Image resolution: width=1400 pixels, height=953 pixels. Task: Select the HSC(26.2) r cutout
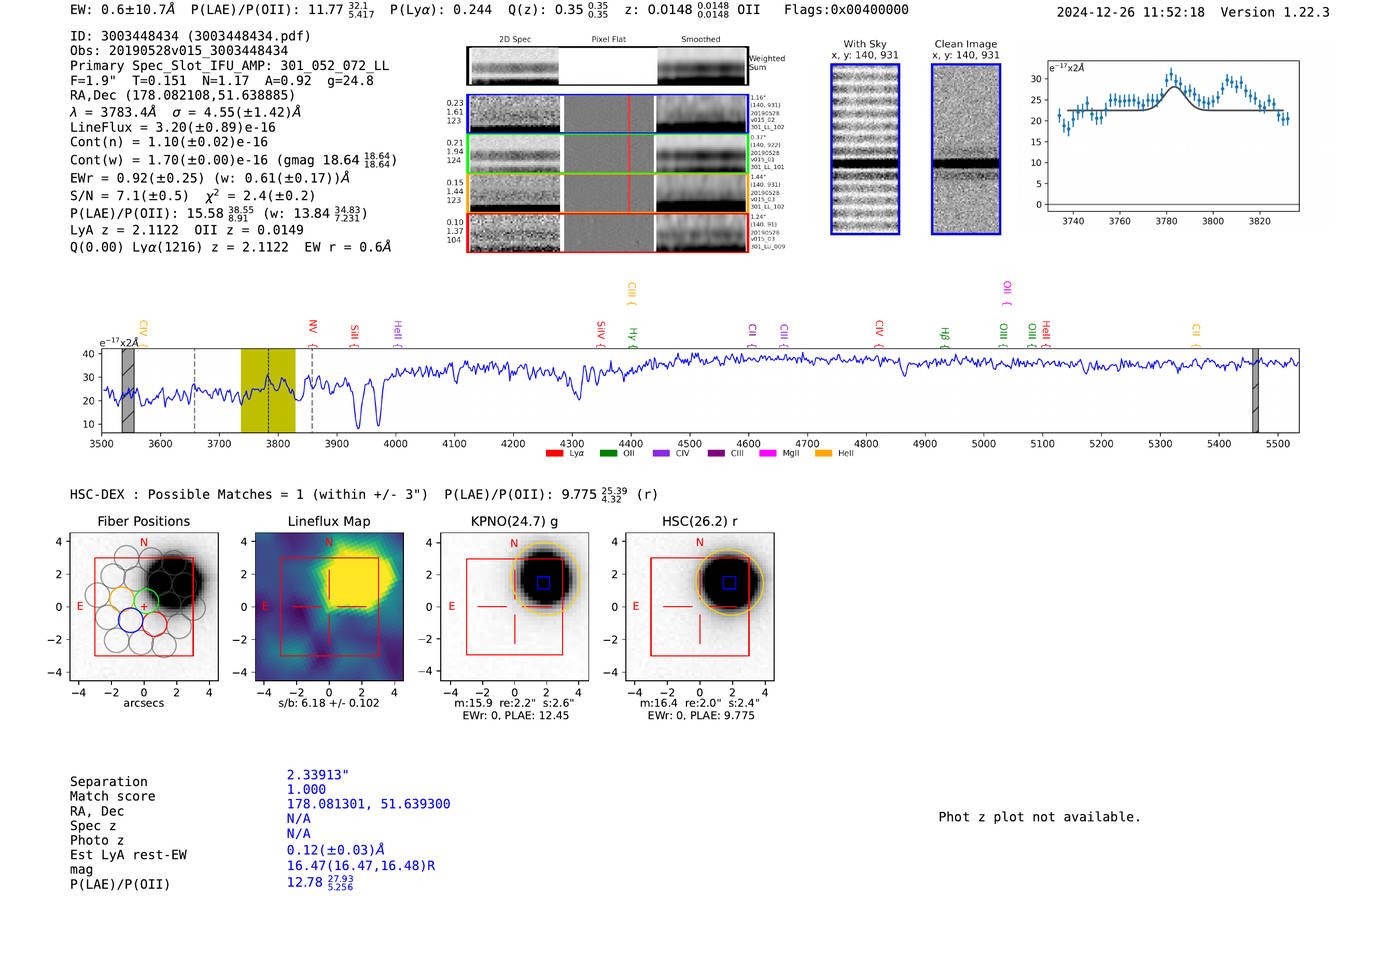(x=700, y=607)
